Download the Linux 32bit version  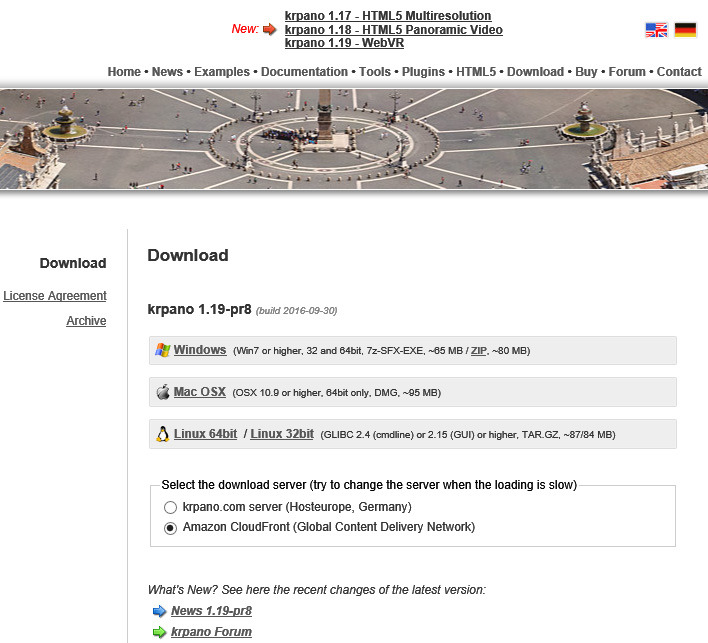pyautogui.click(x=282, y=434)
